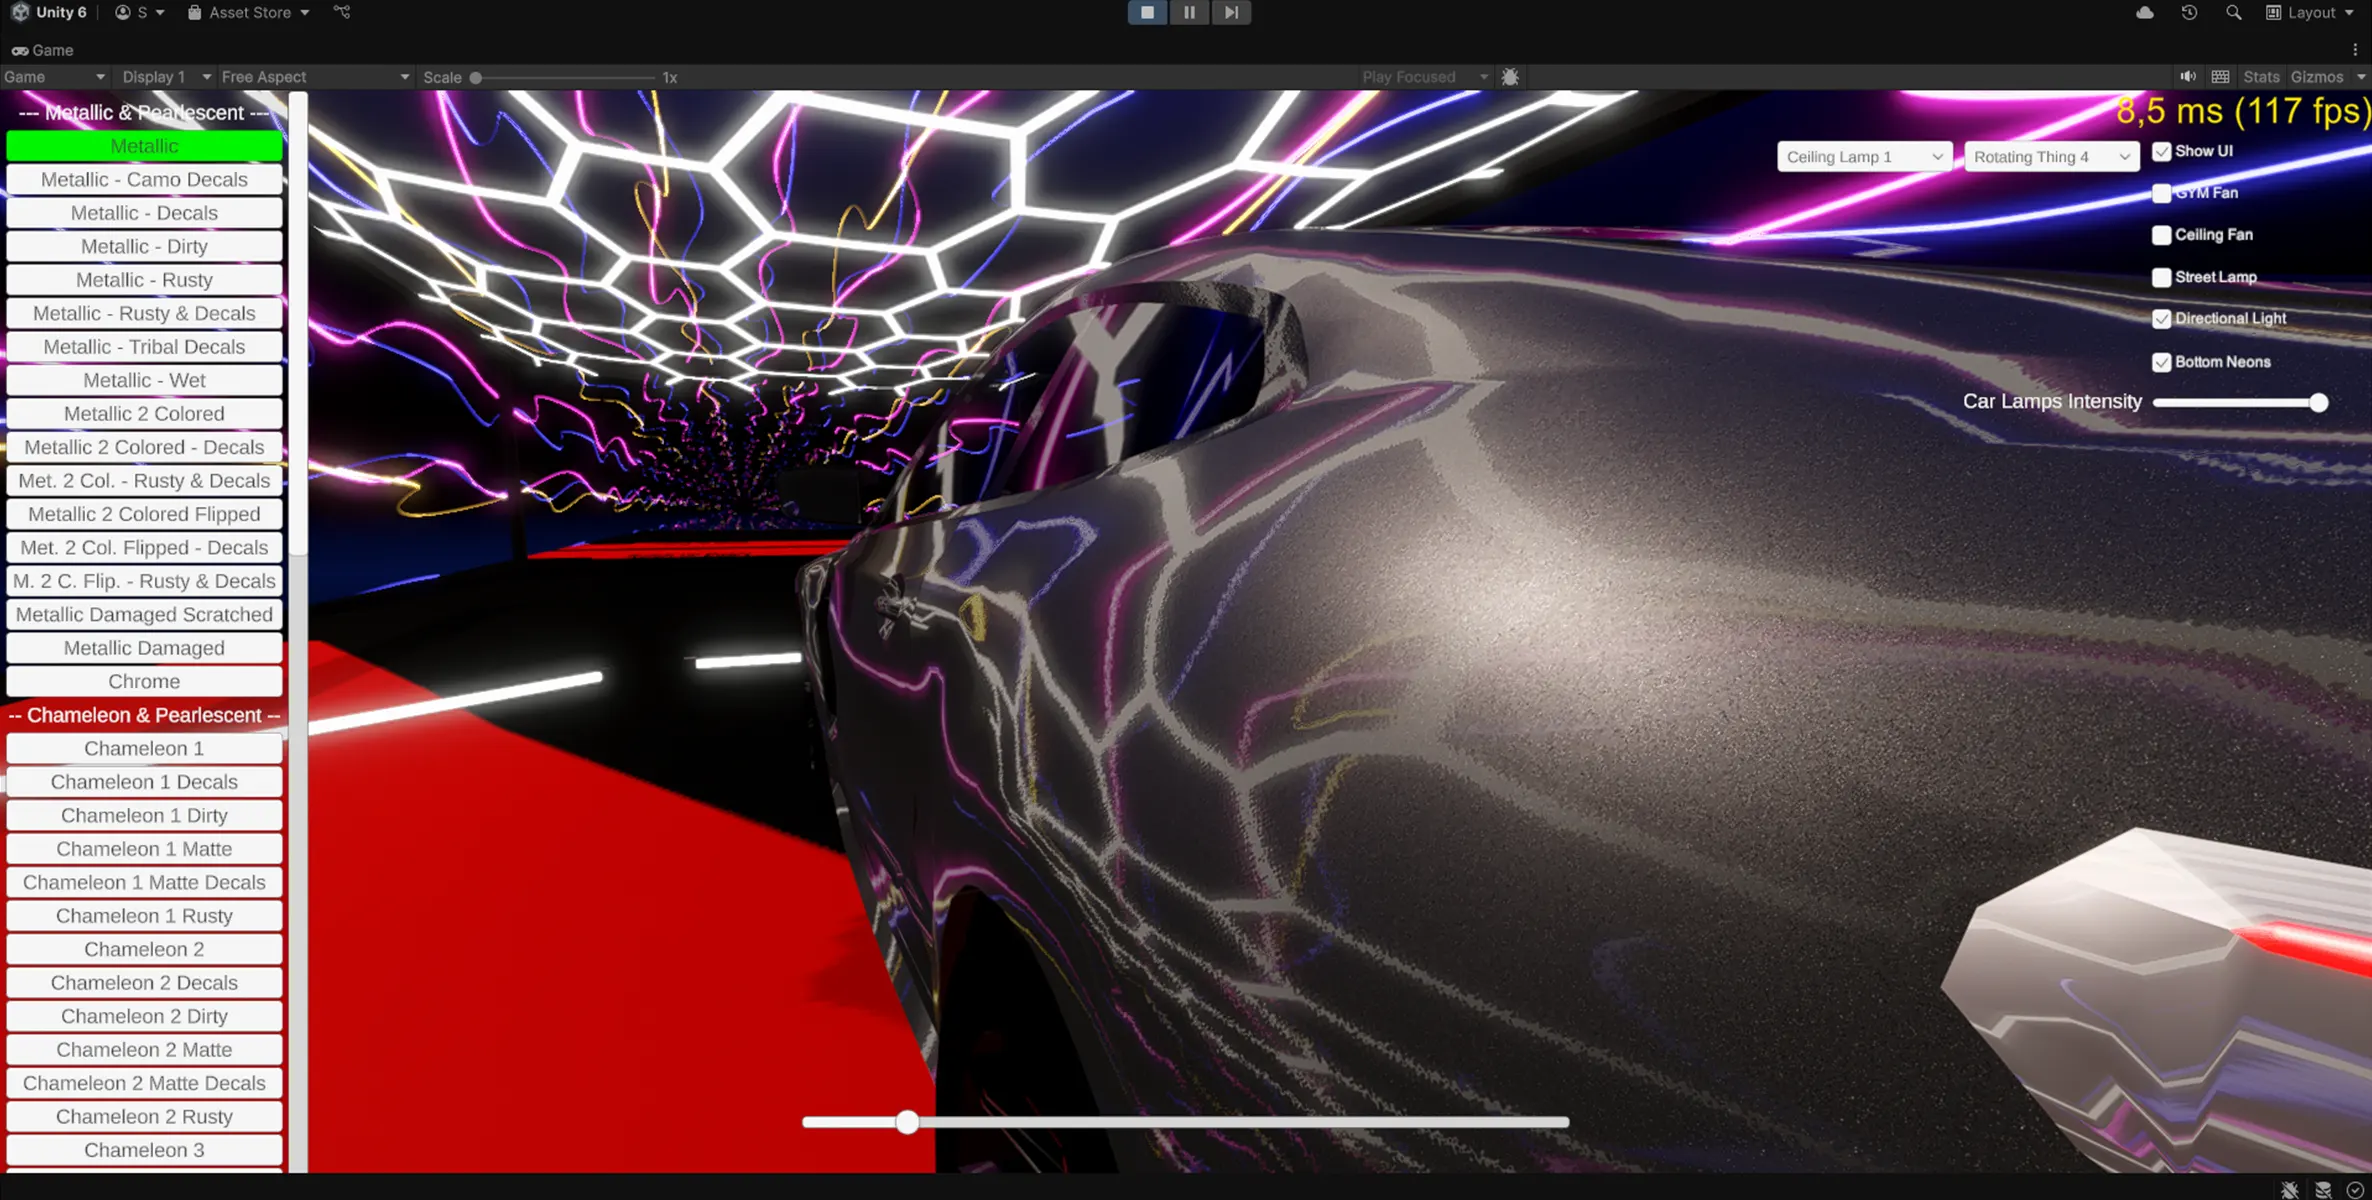Open the Rotating Thing 4 dropdown

pos(2051,157)
